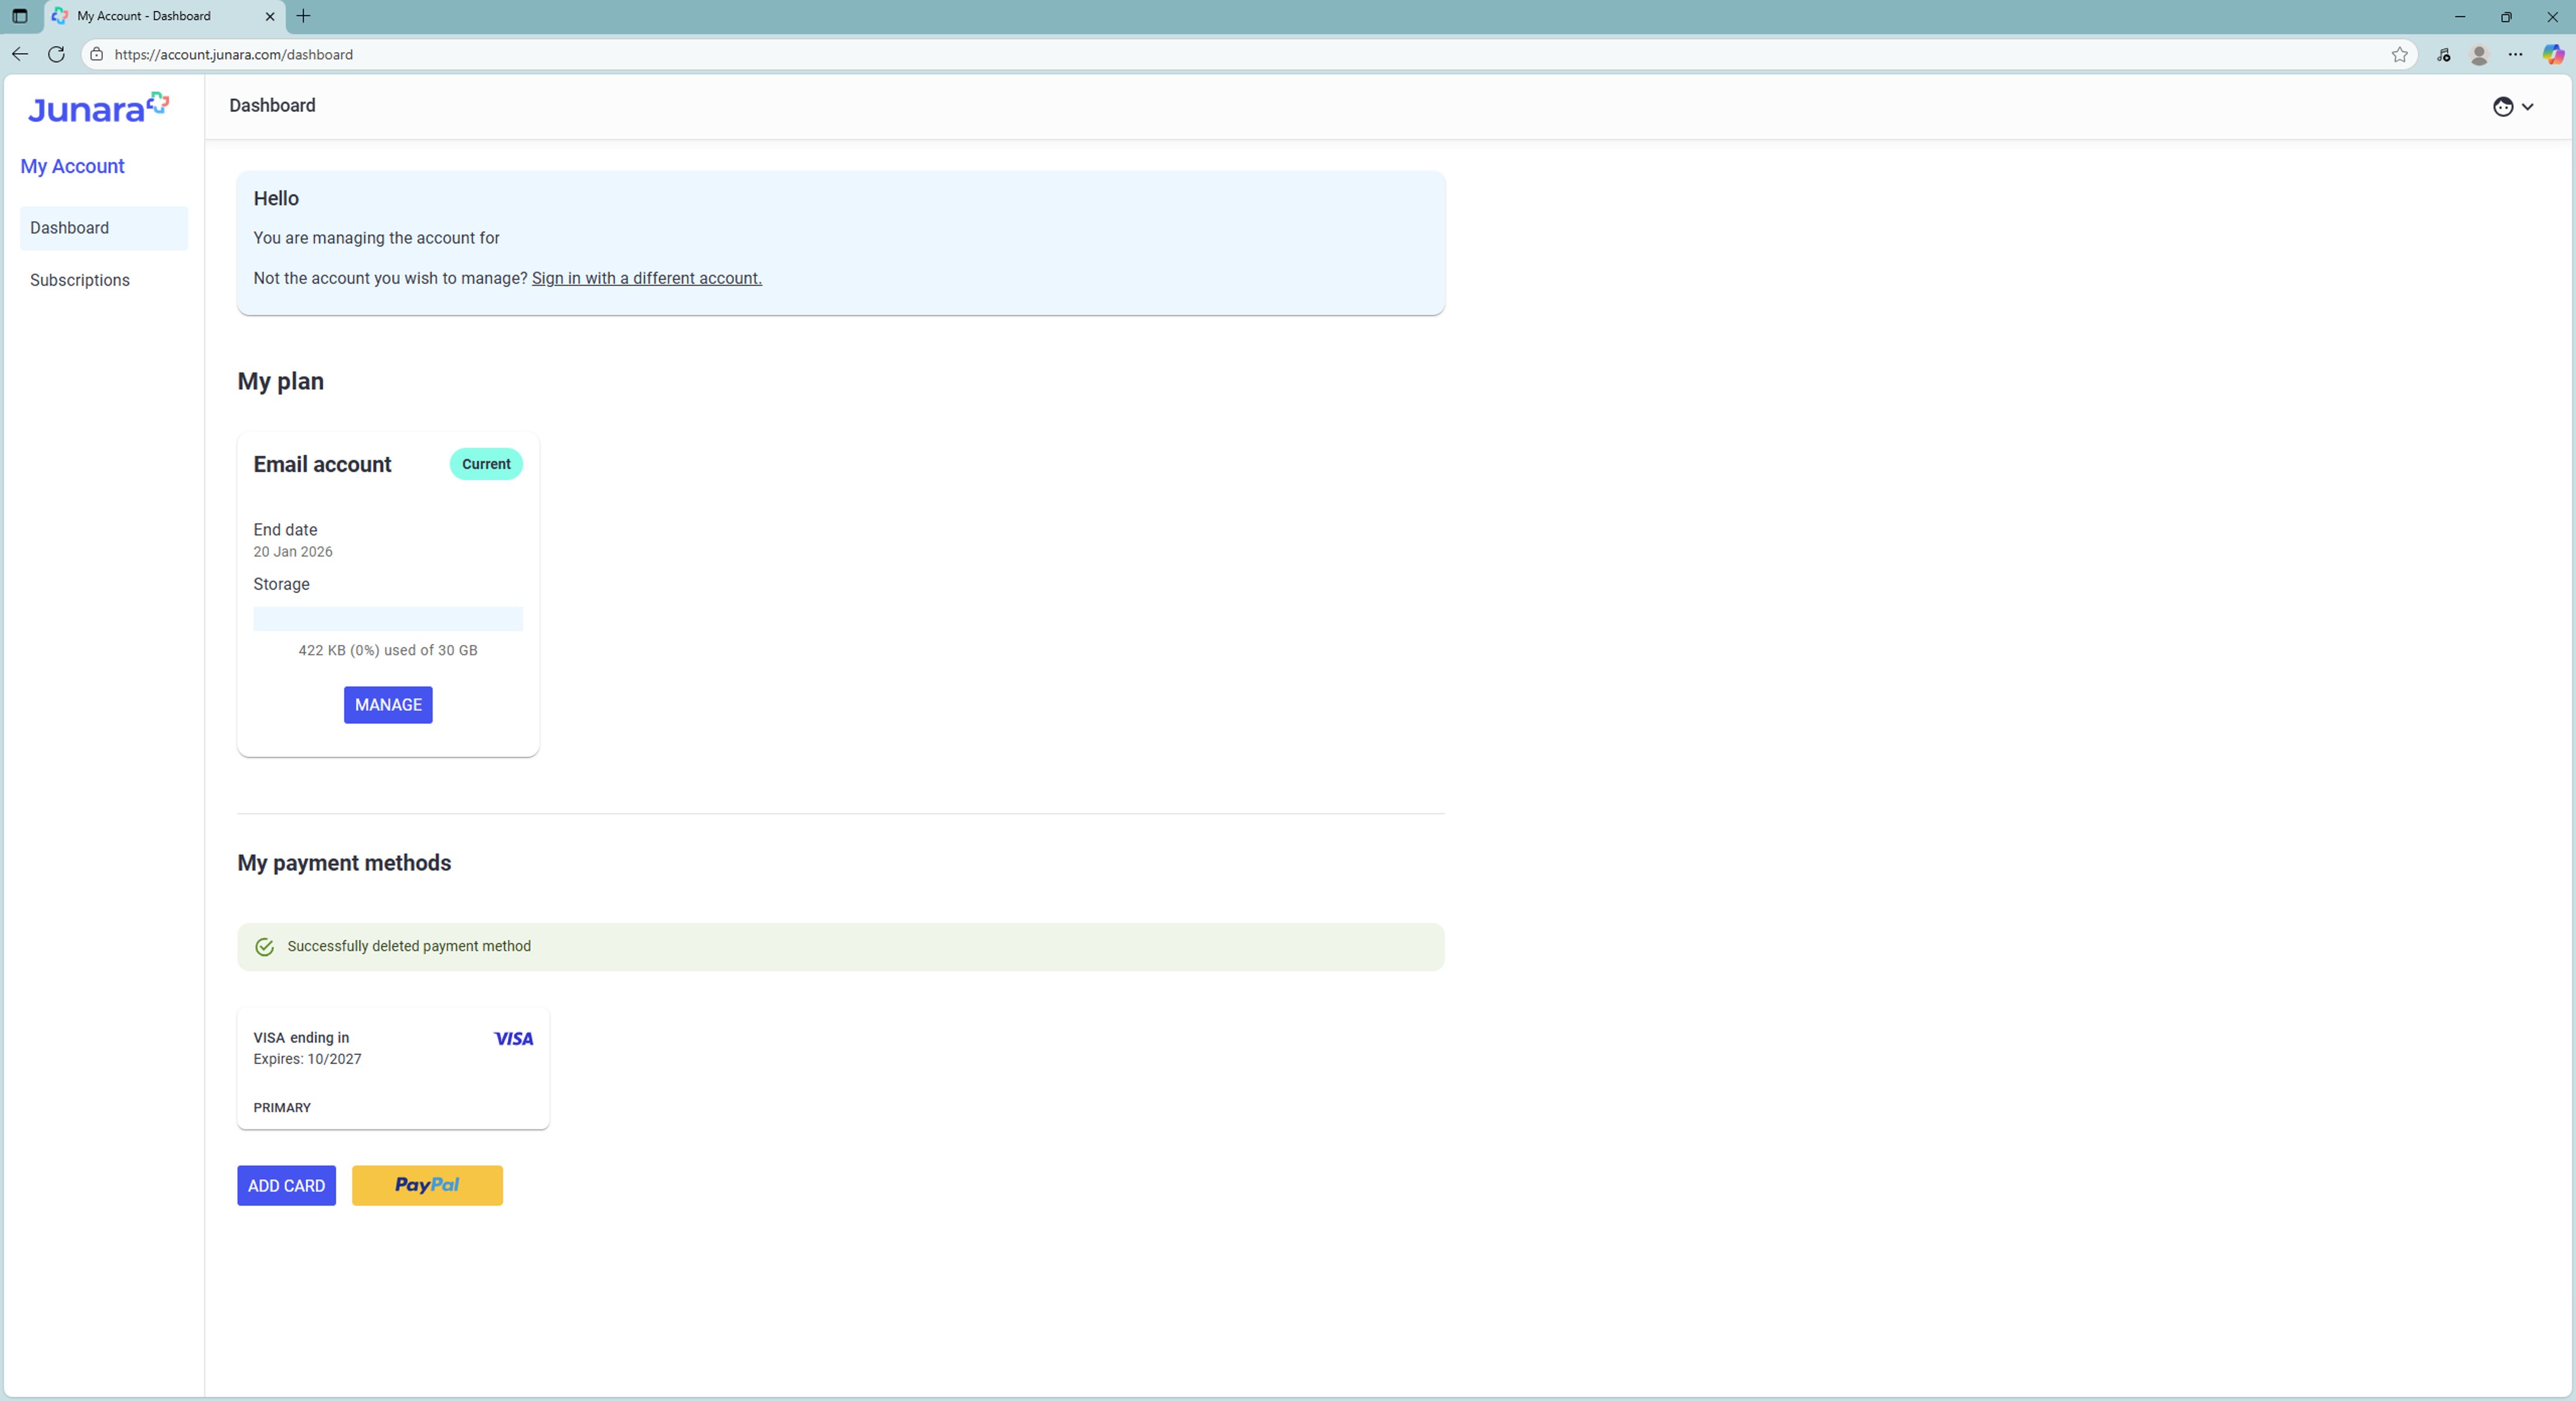Screen dimensions: 2576x1401
Task: Click the '20 Jan 2026' end date
Action: click(293, 552)
